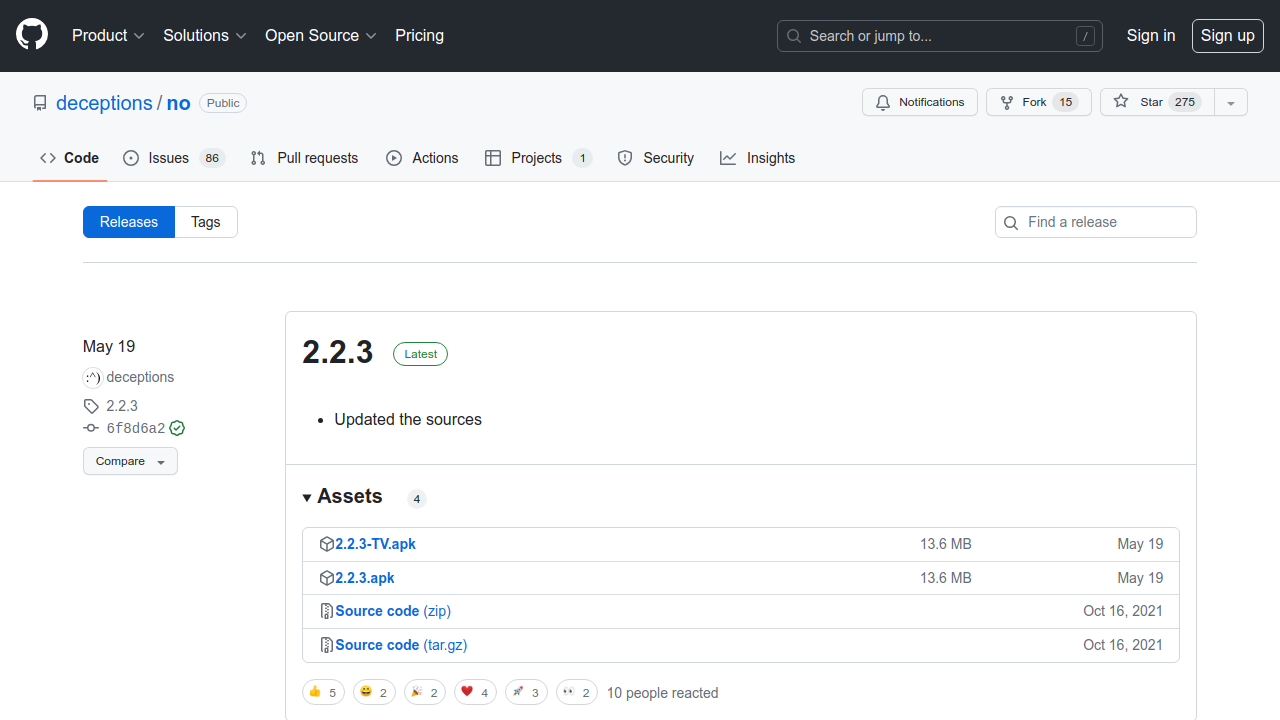Open the Compare dropdown
The height and width of the screenshot is (720, 1280).
pos(130,461)
